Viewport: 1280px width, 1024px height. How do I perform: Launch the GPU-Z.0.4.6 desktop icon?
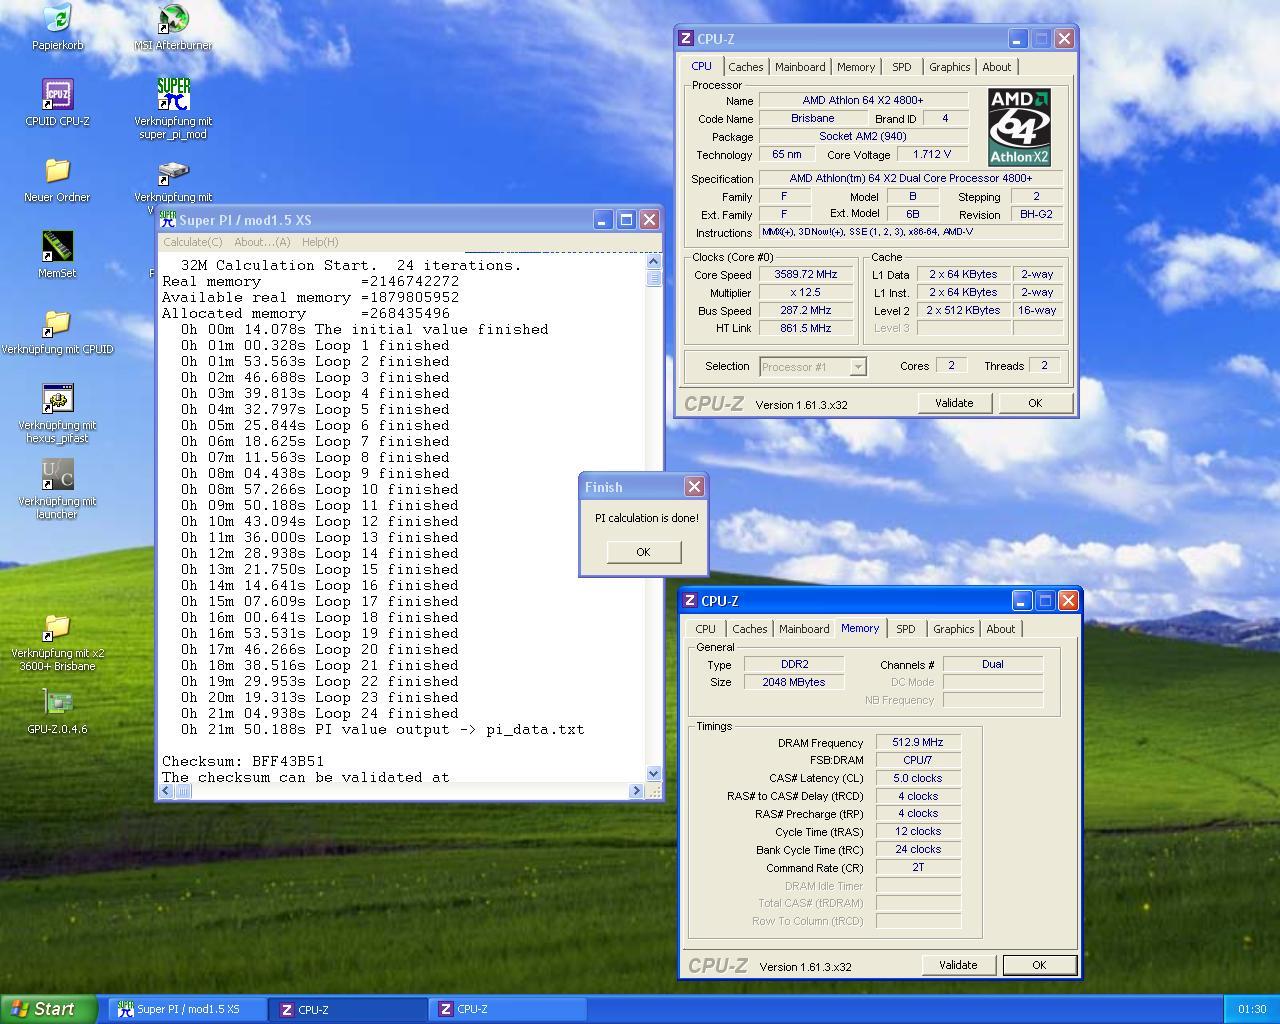(x=58, y=703)
